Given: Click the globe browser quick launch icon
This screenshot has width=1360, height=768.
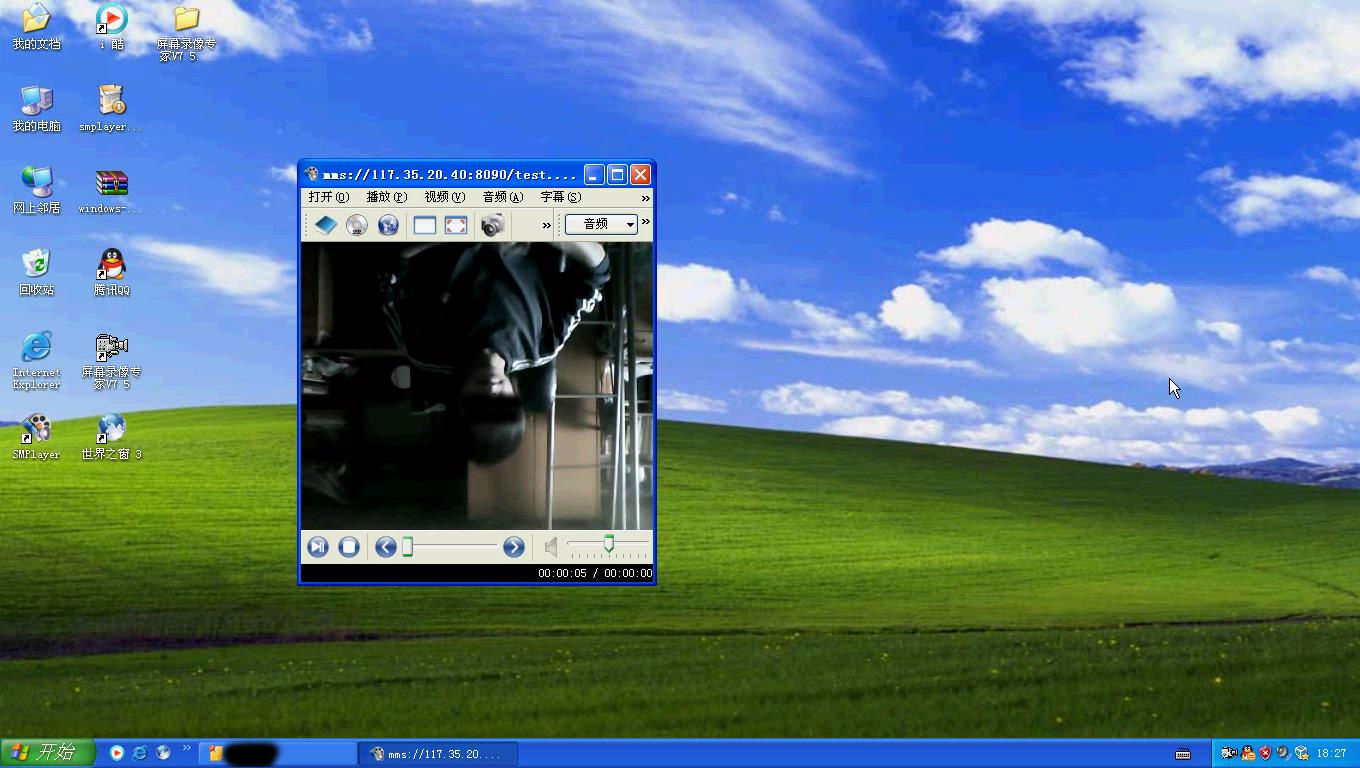Looking at the screenshot, I should coord(163,753).
